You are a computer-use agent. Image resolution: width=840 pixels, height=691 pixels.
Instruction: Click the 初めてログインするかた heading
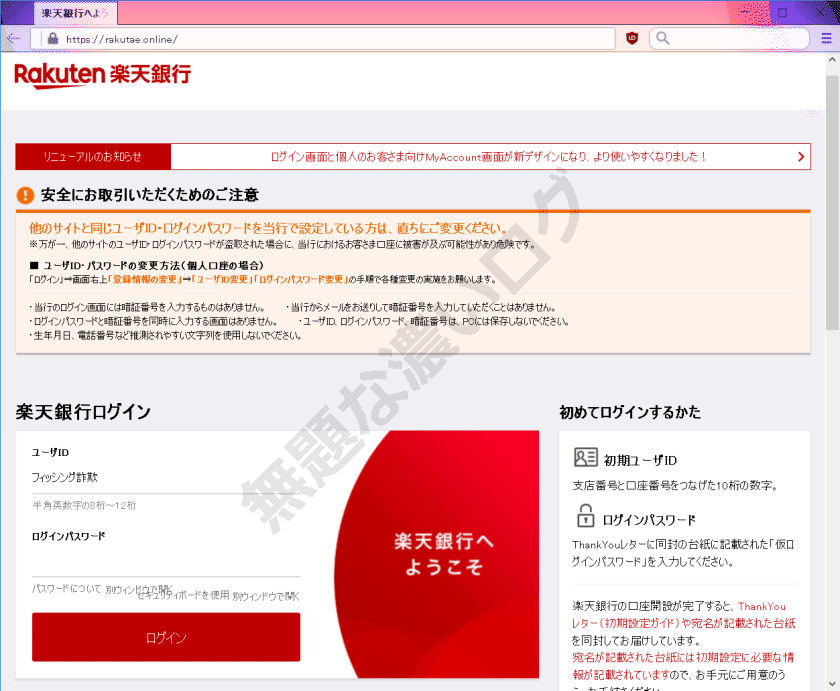point(630,412)
